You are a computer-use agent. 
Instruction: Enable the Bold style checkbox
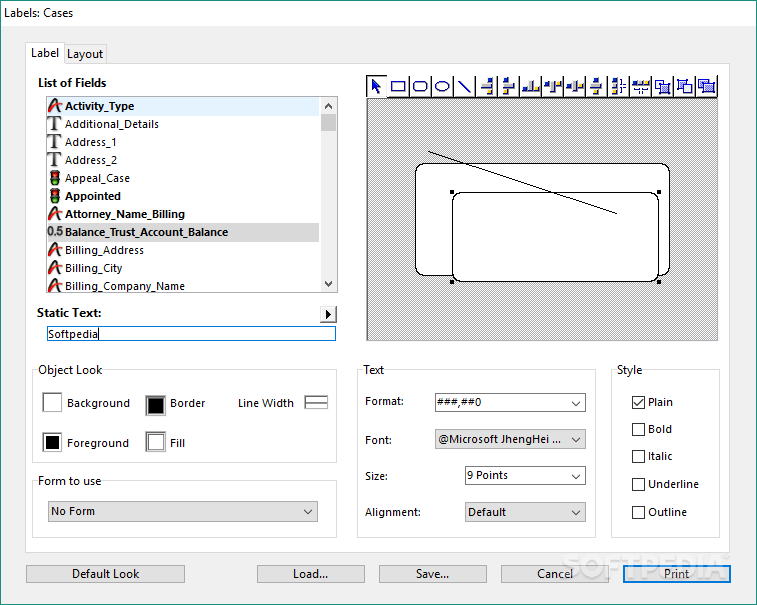(638, 429)
